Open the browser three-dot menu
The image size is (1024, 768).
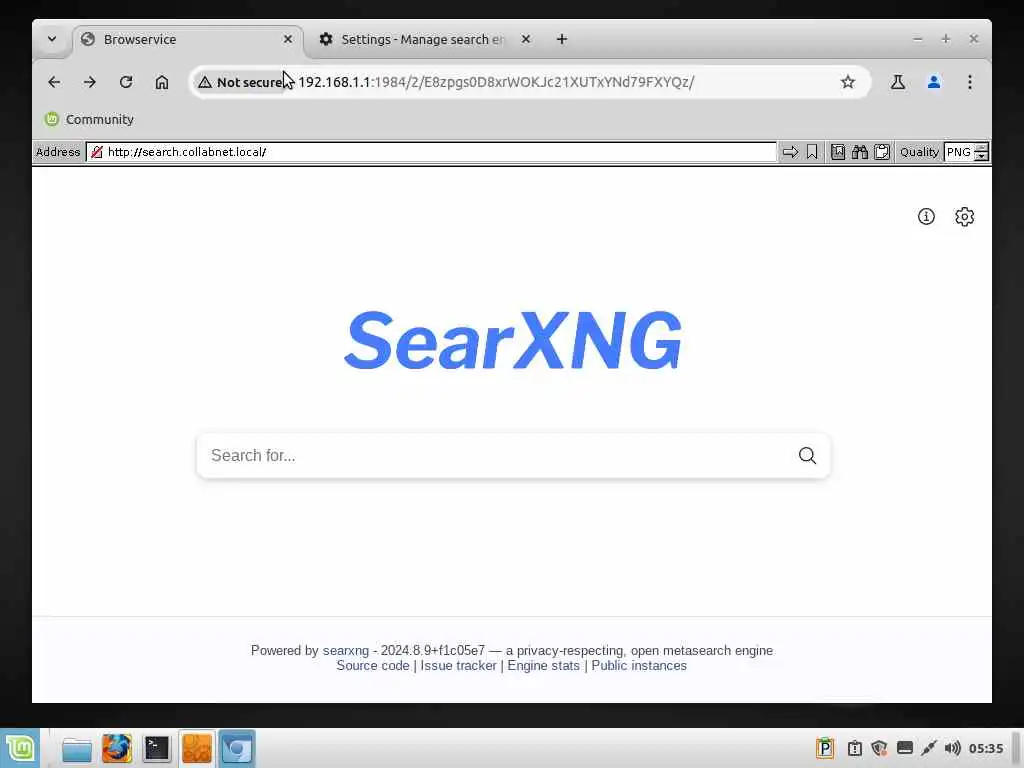[970, 82]
